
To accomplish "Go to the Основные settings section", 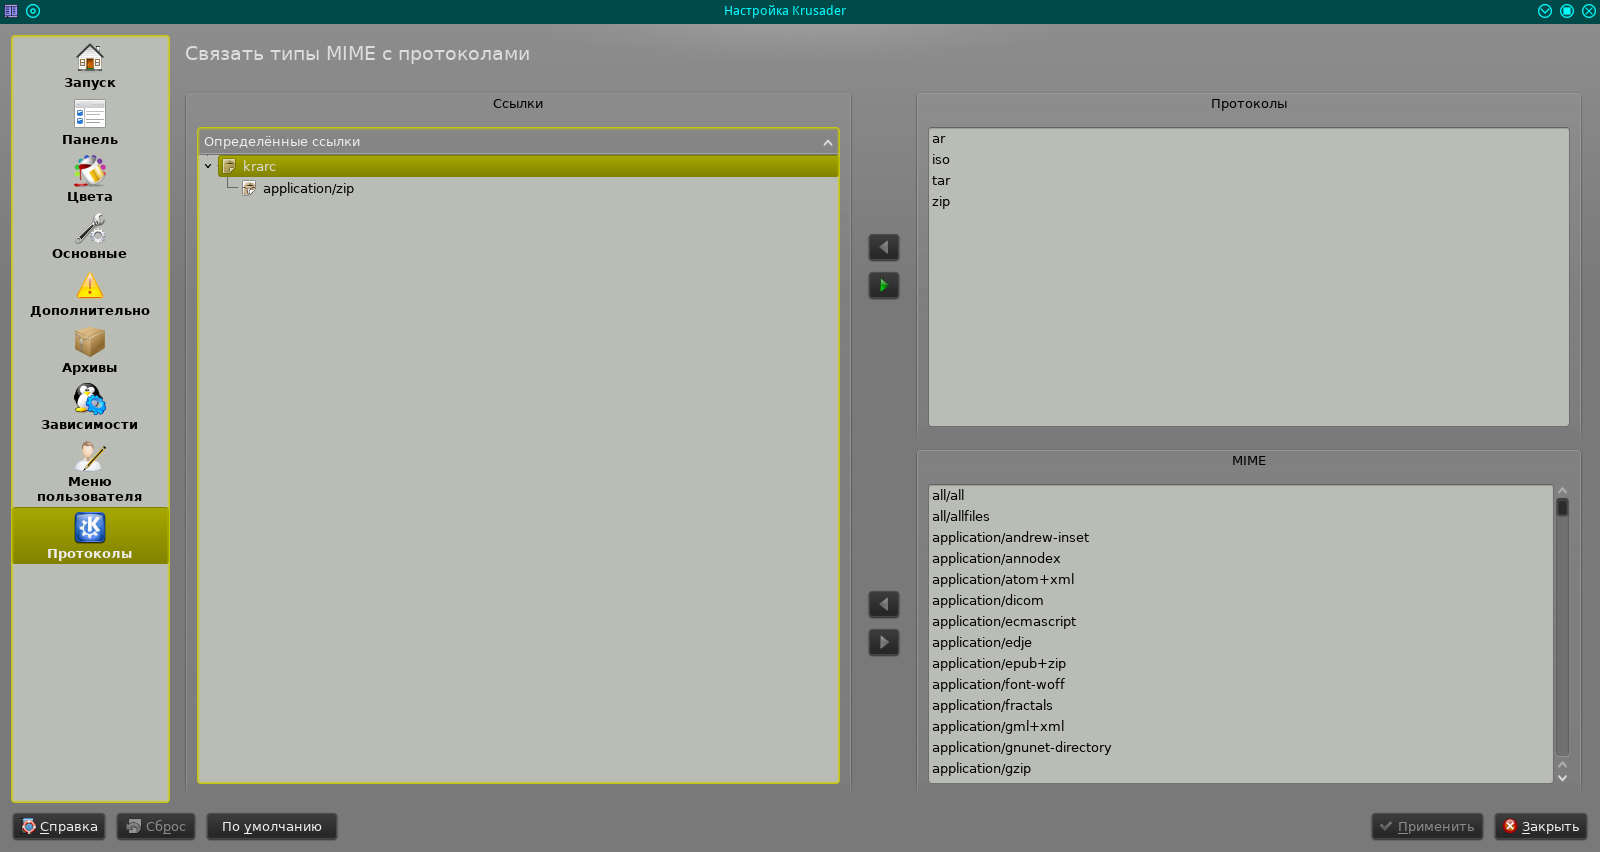I will [x=90, y=237].
